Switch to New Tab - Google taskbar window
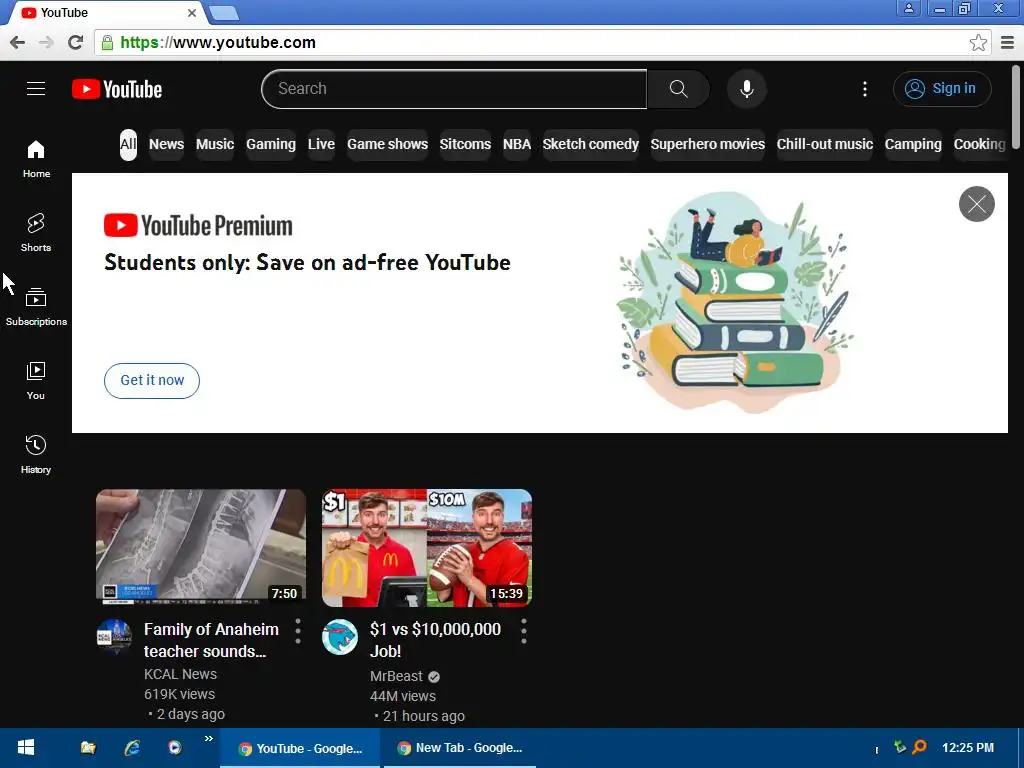 tap(460, 748)
